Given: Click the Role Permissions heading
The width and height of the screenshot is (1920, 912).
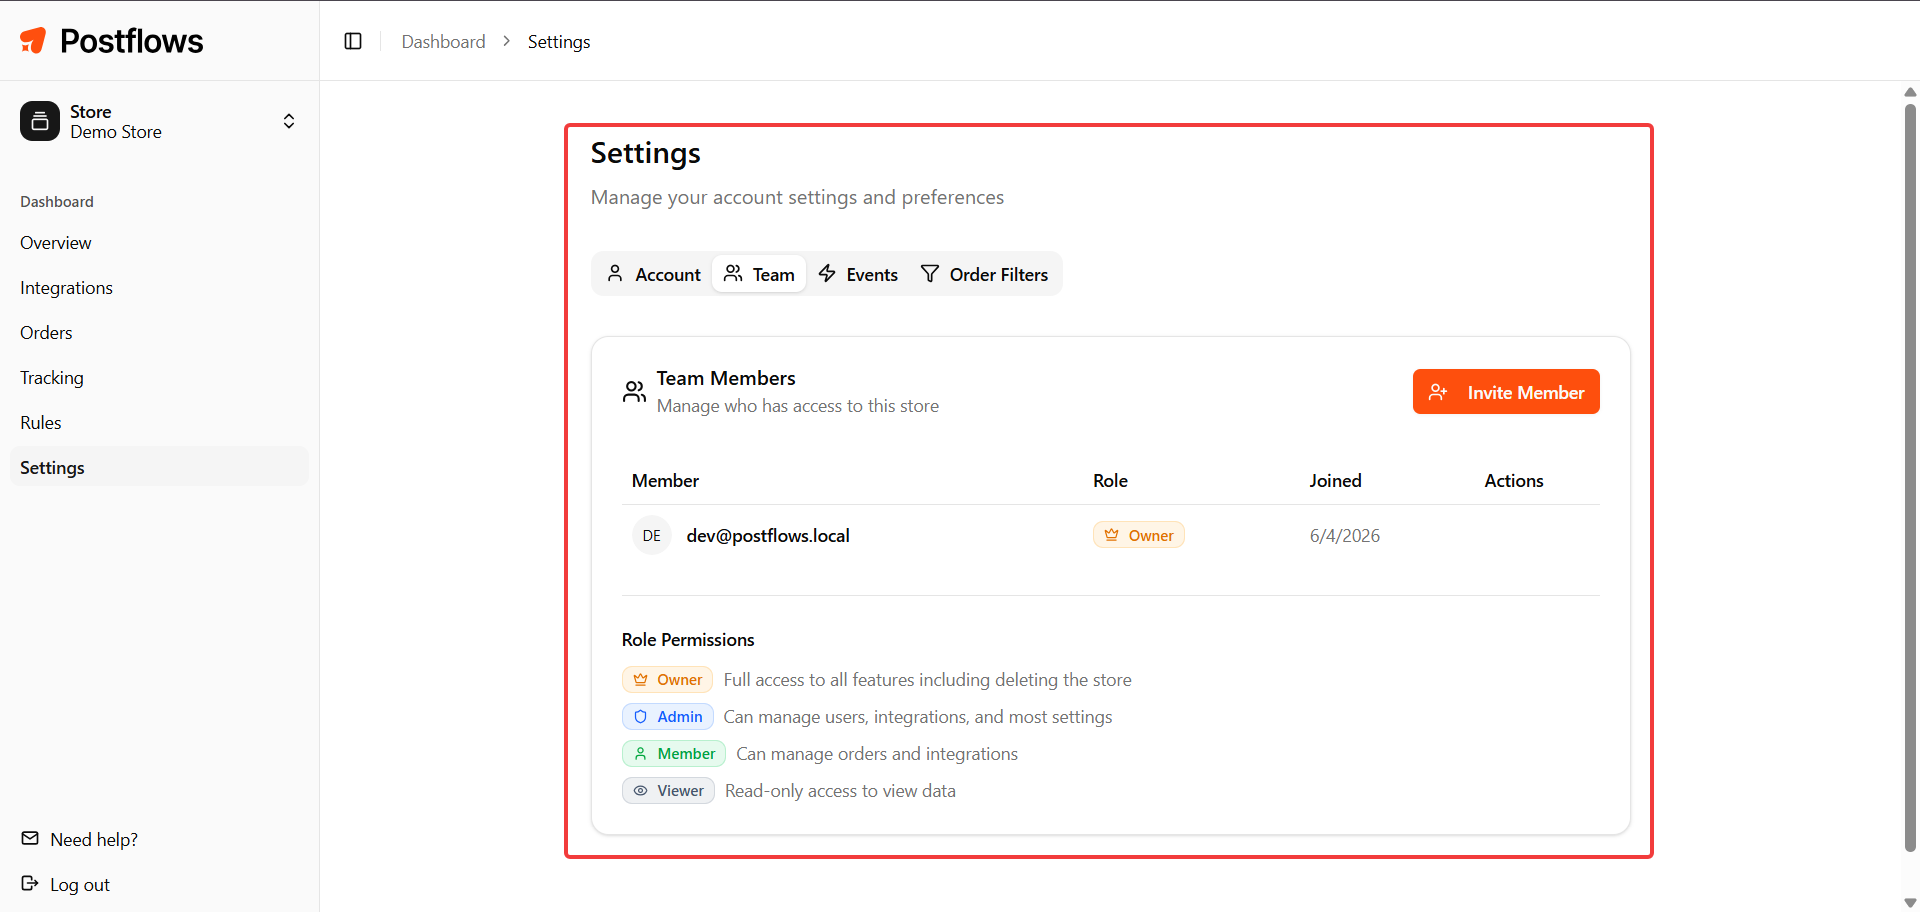Looking at the screenshot, I should click(688, 640).
